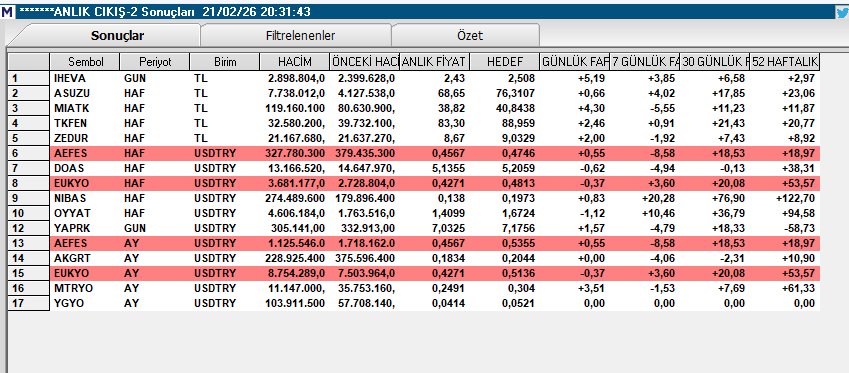Click the Twitter bird icon
This screenshot has width=849, height=373.
842,11
